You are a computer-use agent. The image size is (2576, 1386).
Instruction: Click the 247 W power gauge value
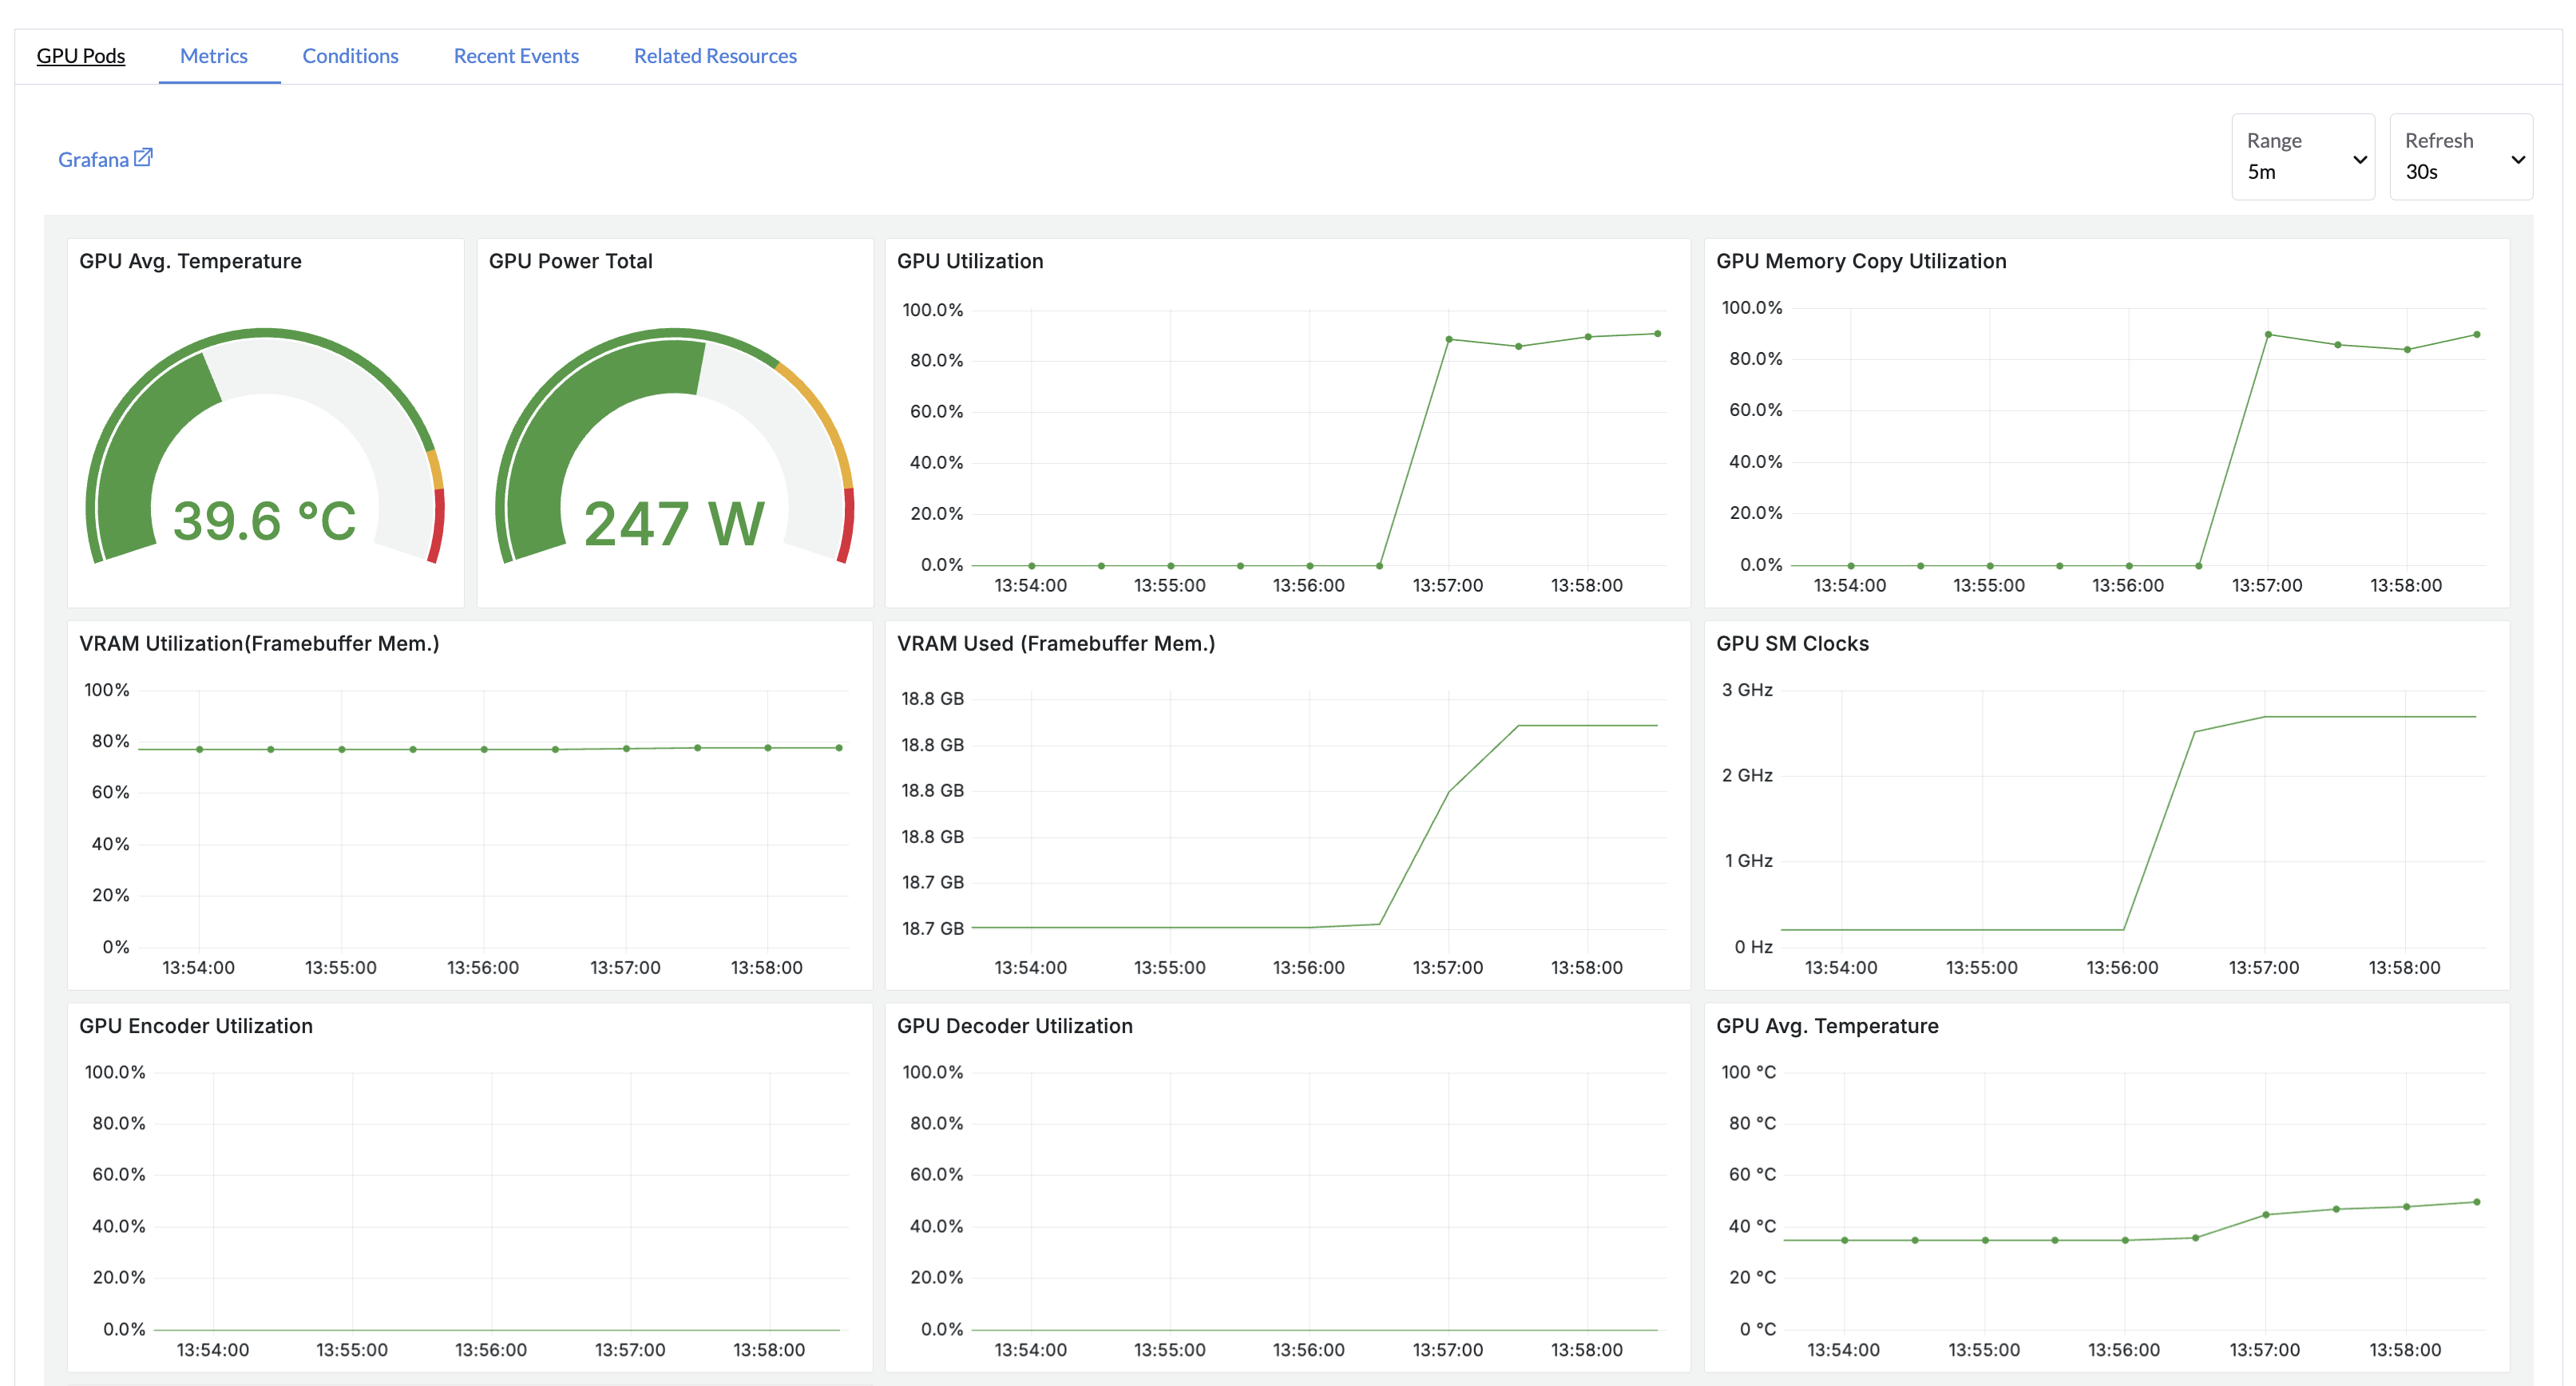tap(674, 524)
